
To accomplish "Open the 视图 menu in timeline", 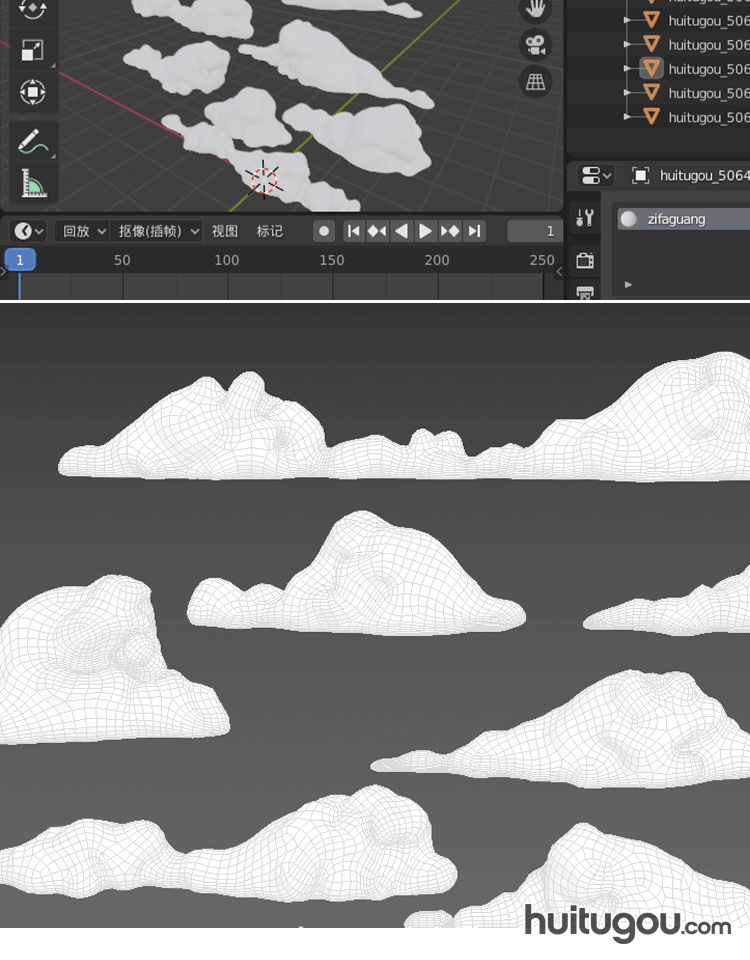I will click(x=225, y=231).
